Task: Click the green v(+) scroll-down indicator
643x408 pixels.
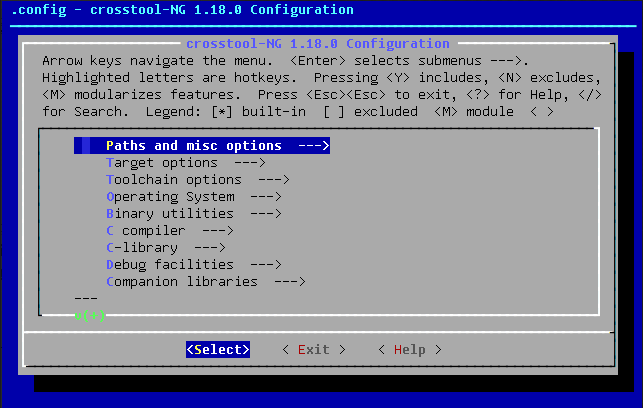Action: 90,315
